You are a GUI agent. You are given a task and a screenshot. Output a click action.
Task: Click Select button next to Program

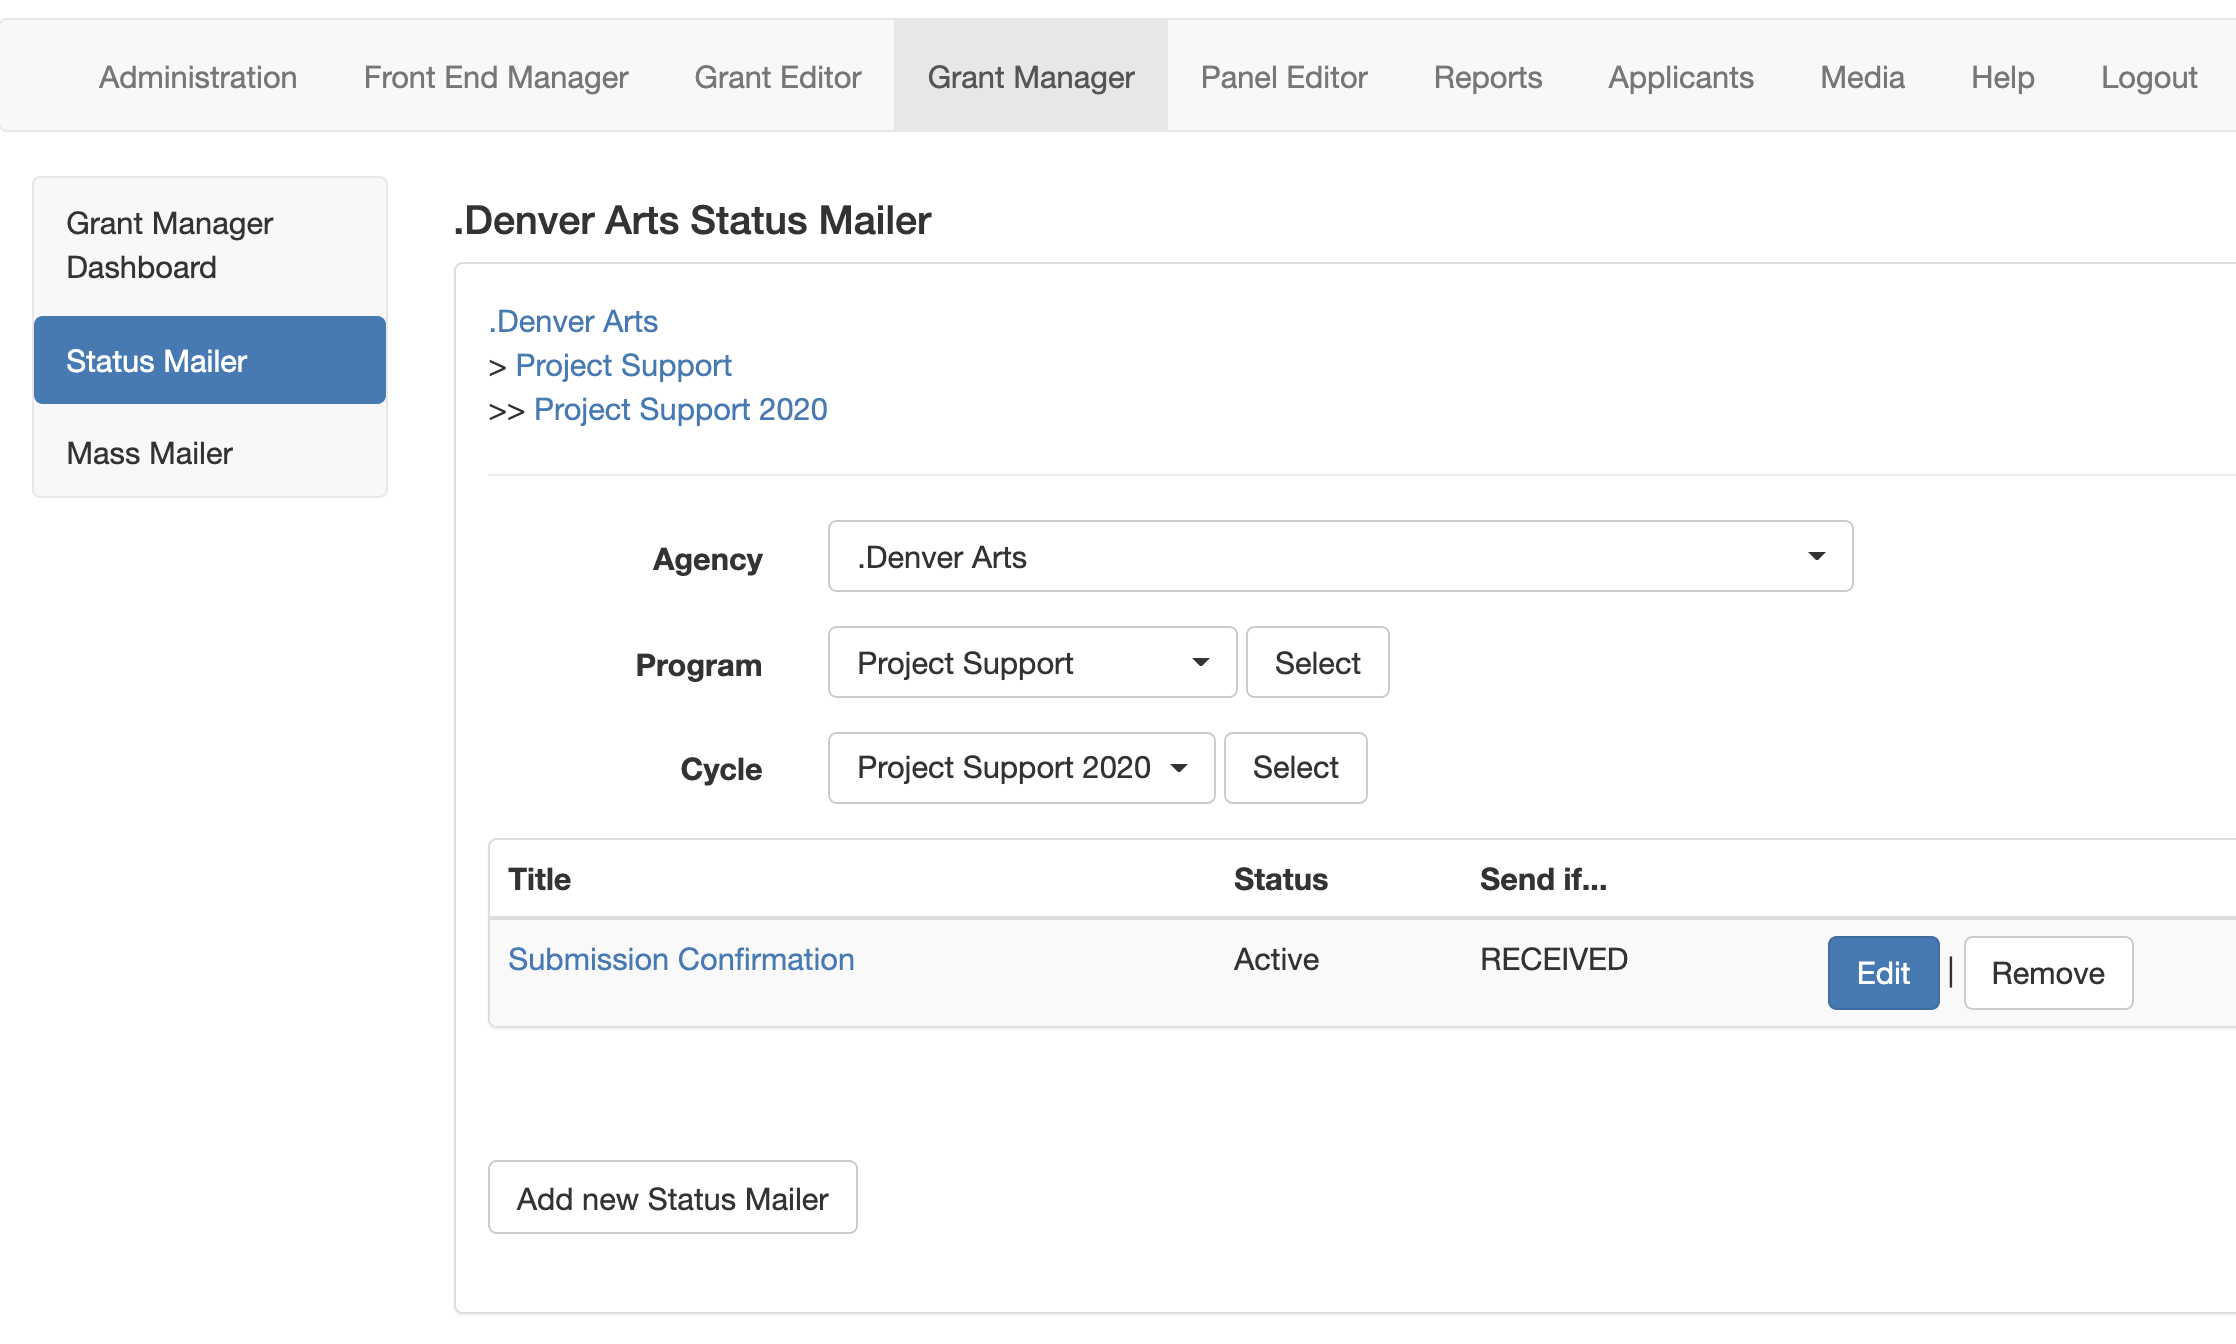click(x=1317, y=662)
